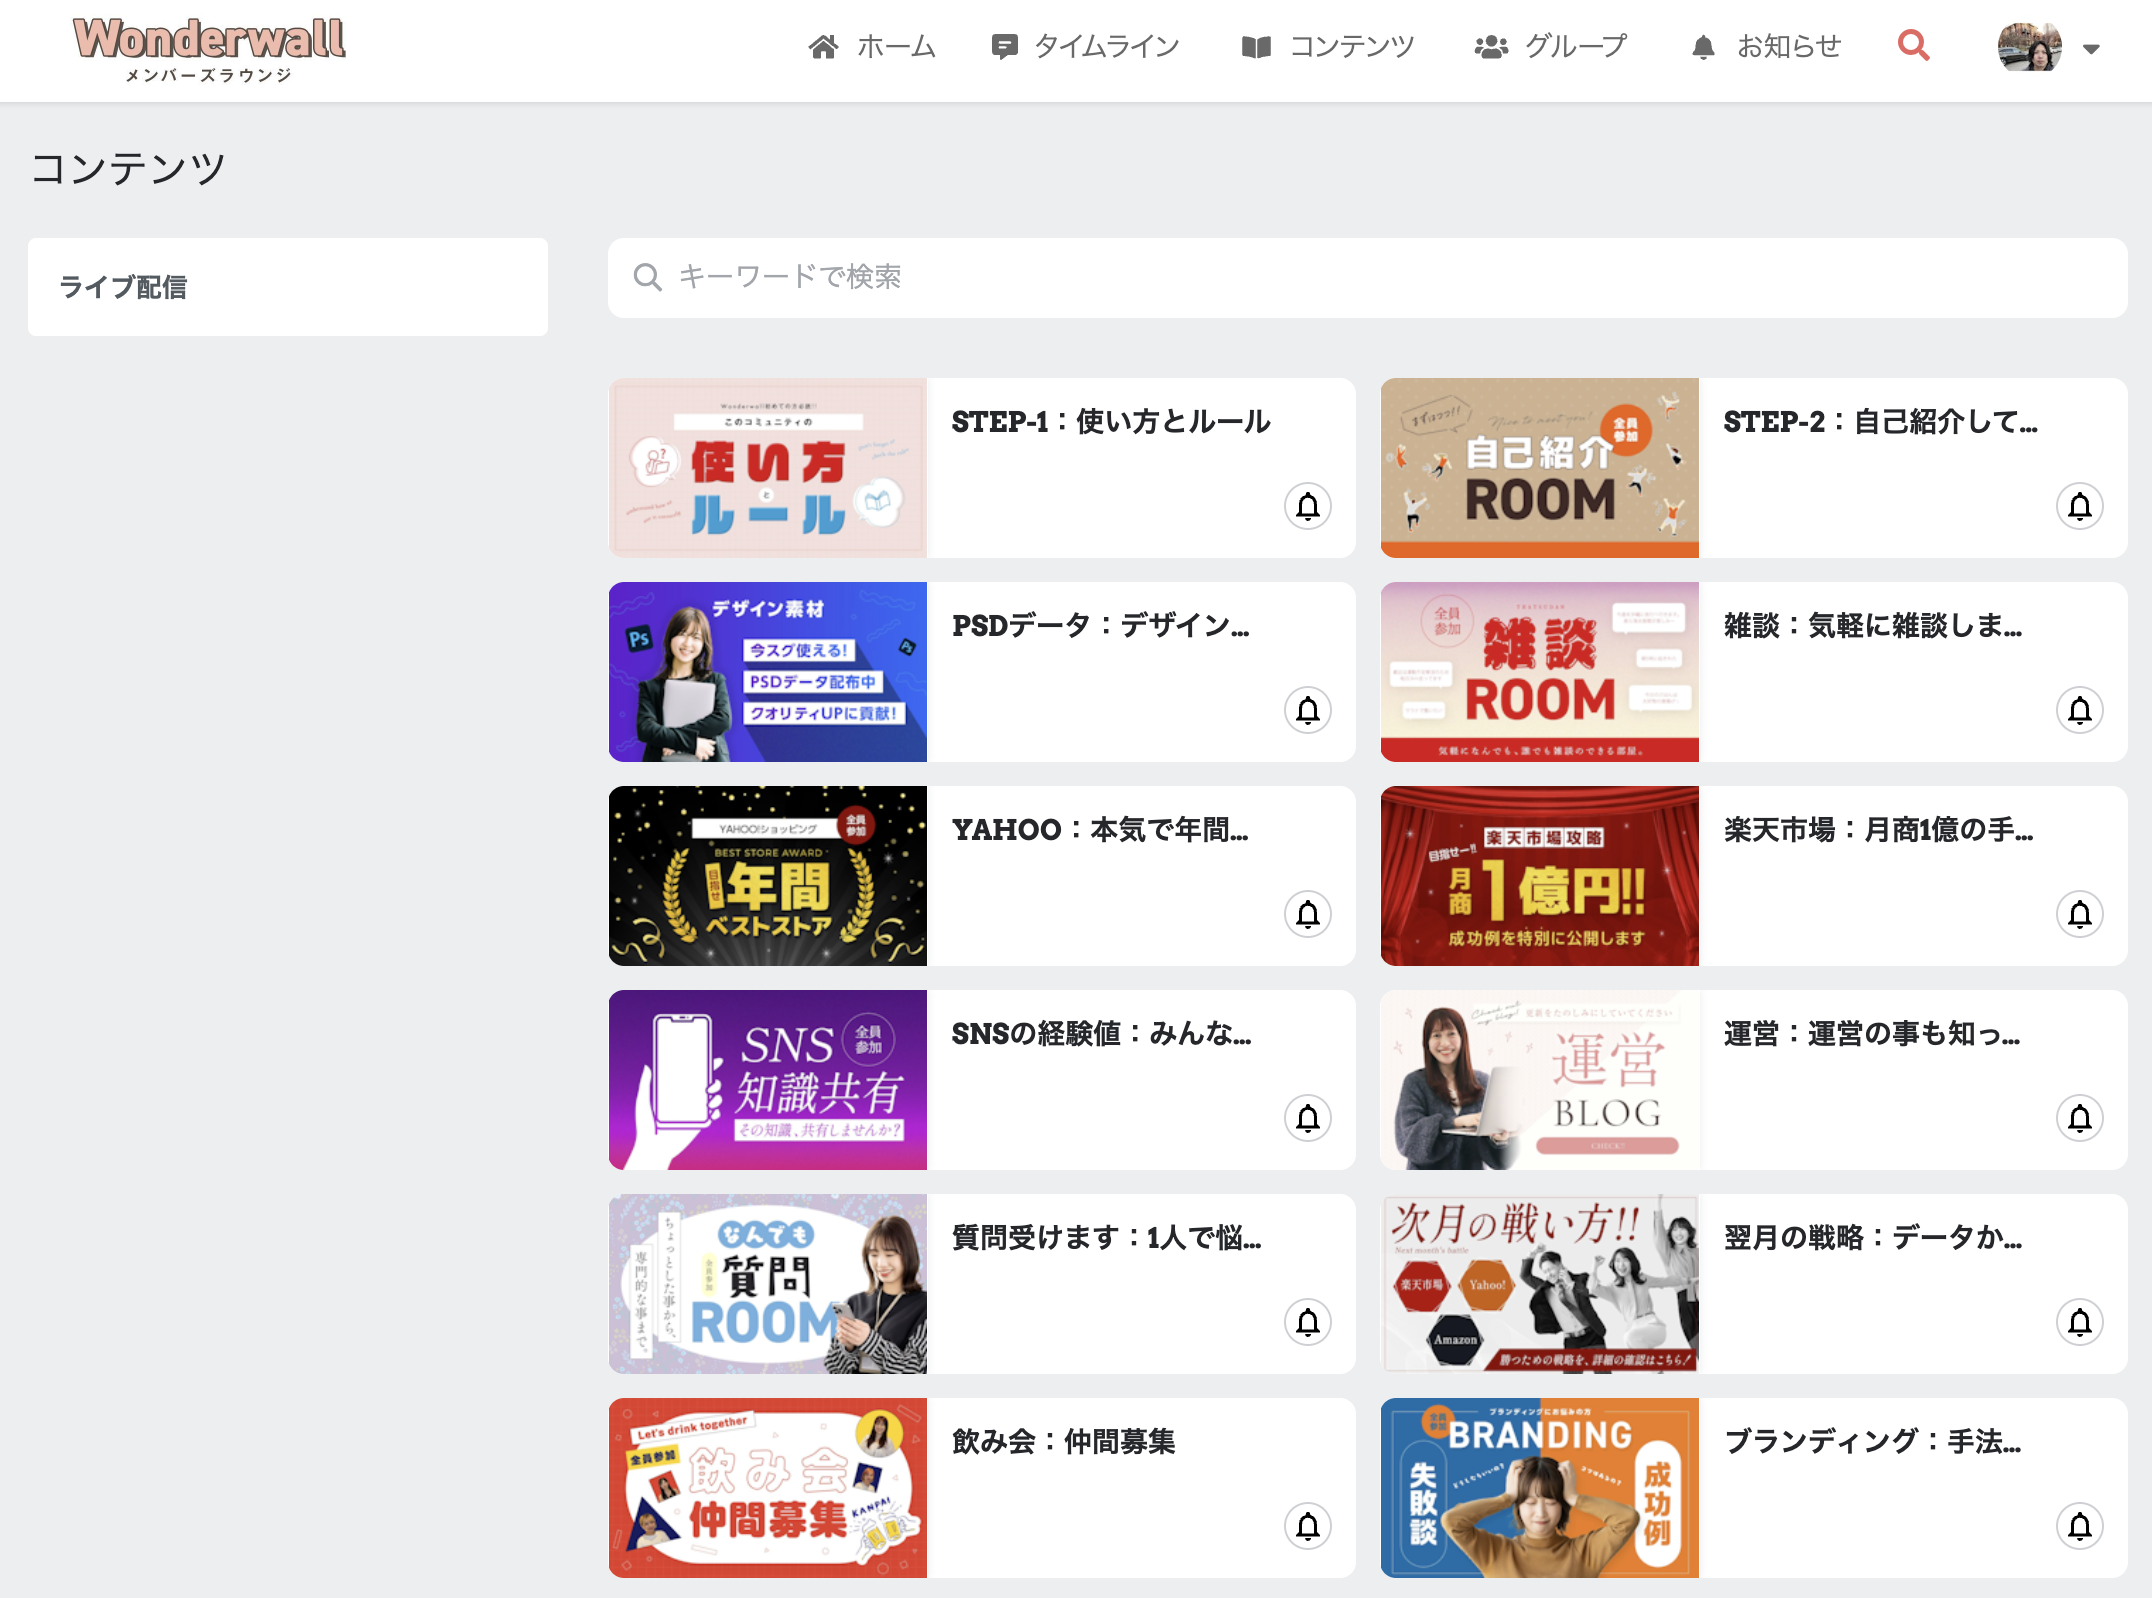Click bell icon on ブランディング card

2079,1527
